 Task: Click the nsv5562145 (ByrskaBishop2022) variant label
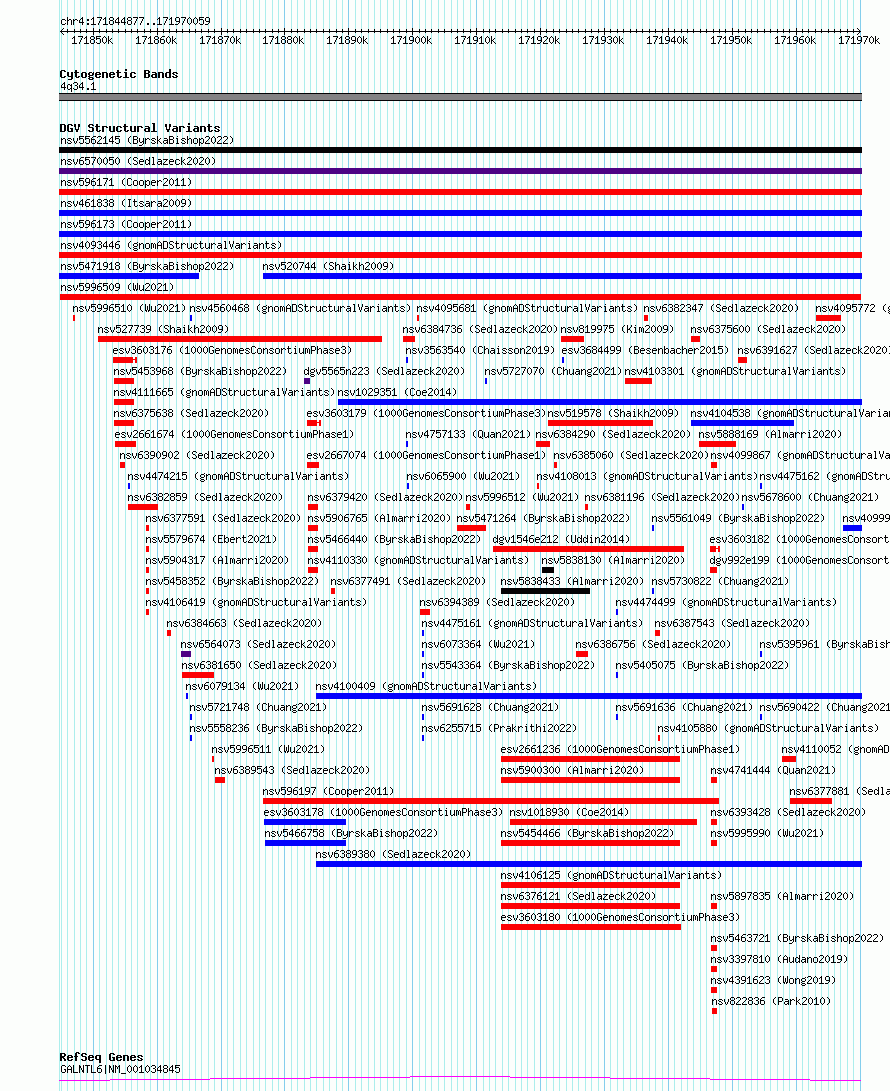147,141
